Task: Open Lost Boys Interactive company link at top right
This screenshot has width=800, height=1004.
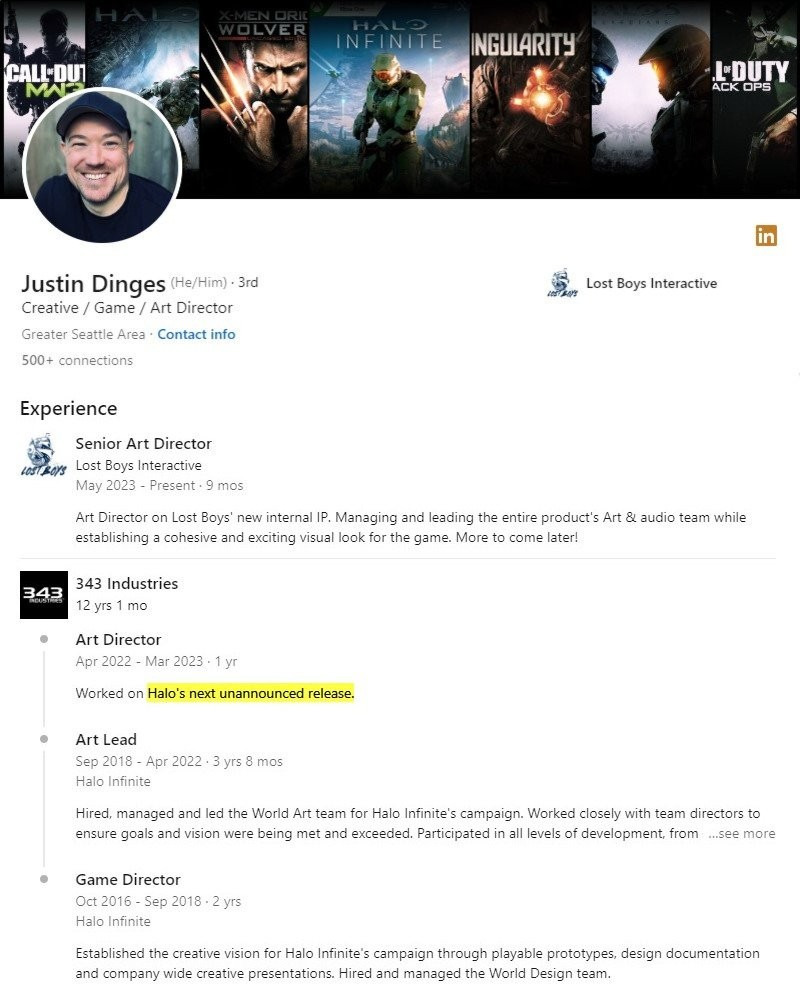Action: tap(651, 283)
